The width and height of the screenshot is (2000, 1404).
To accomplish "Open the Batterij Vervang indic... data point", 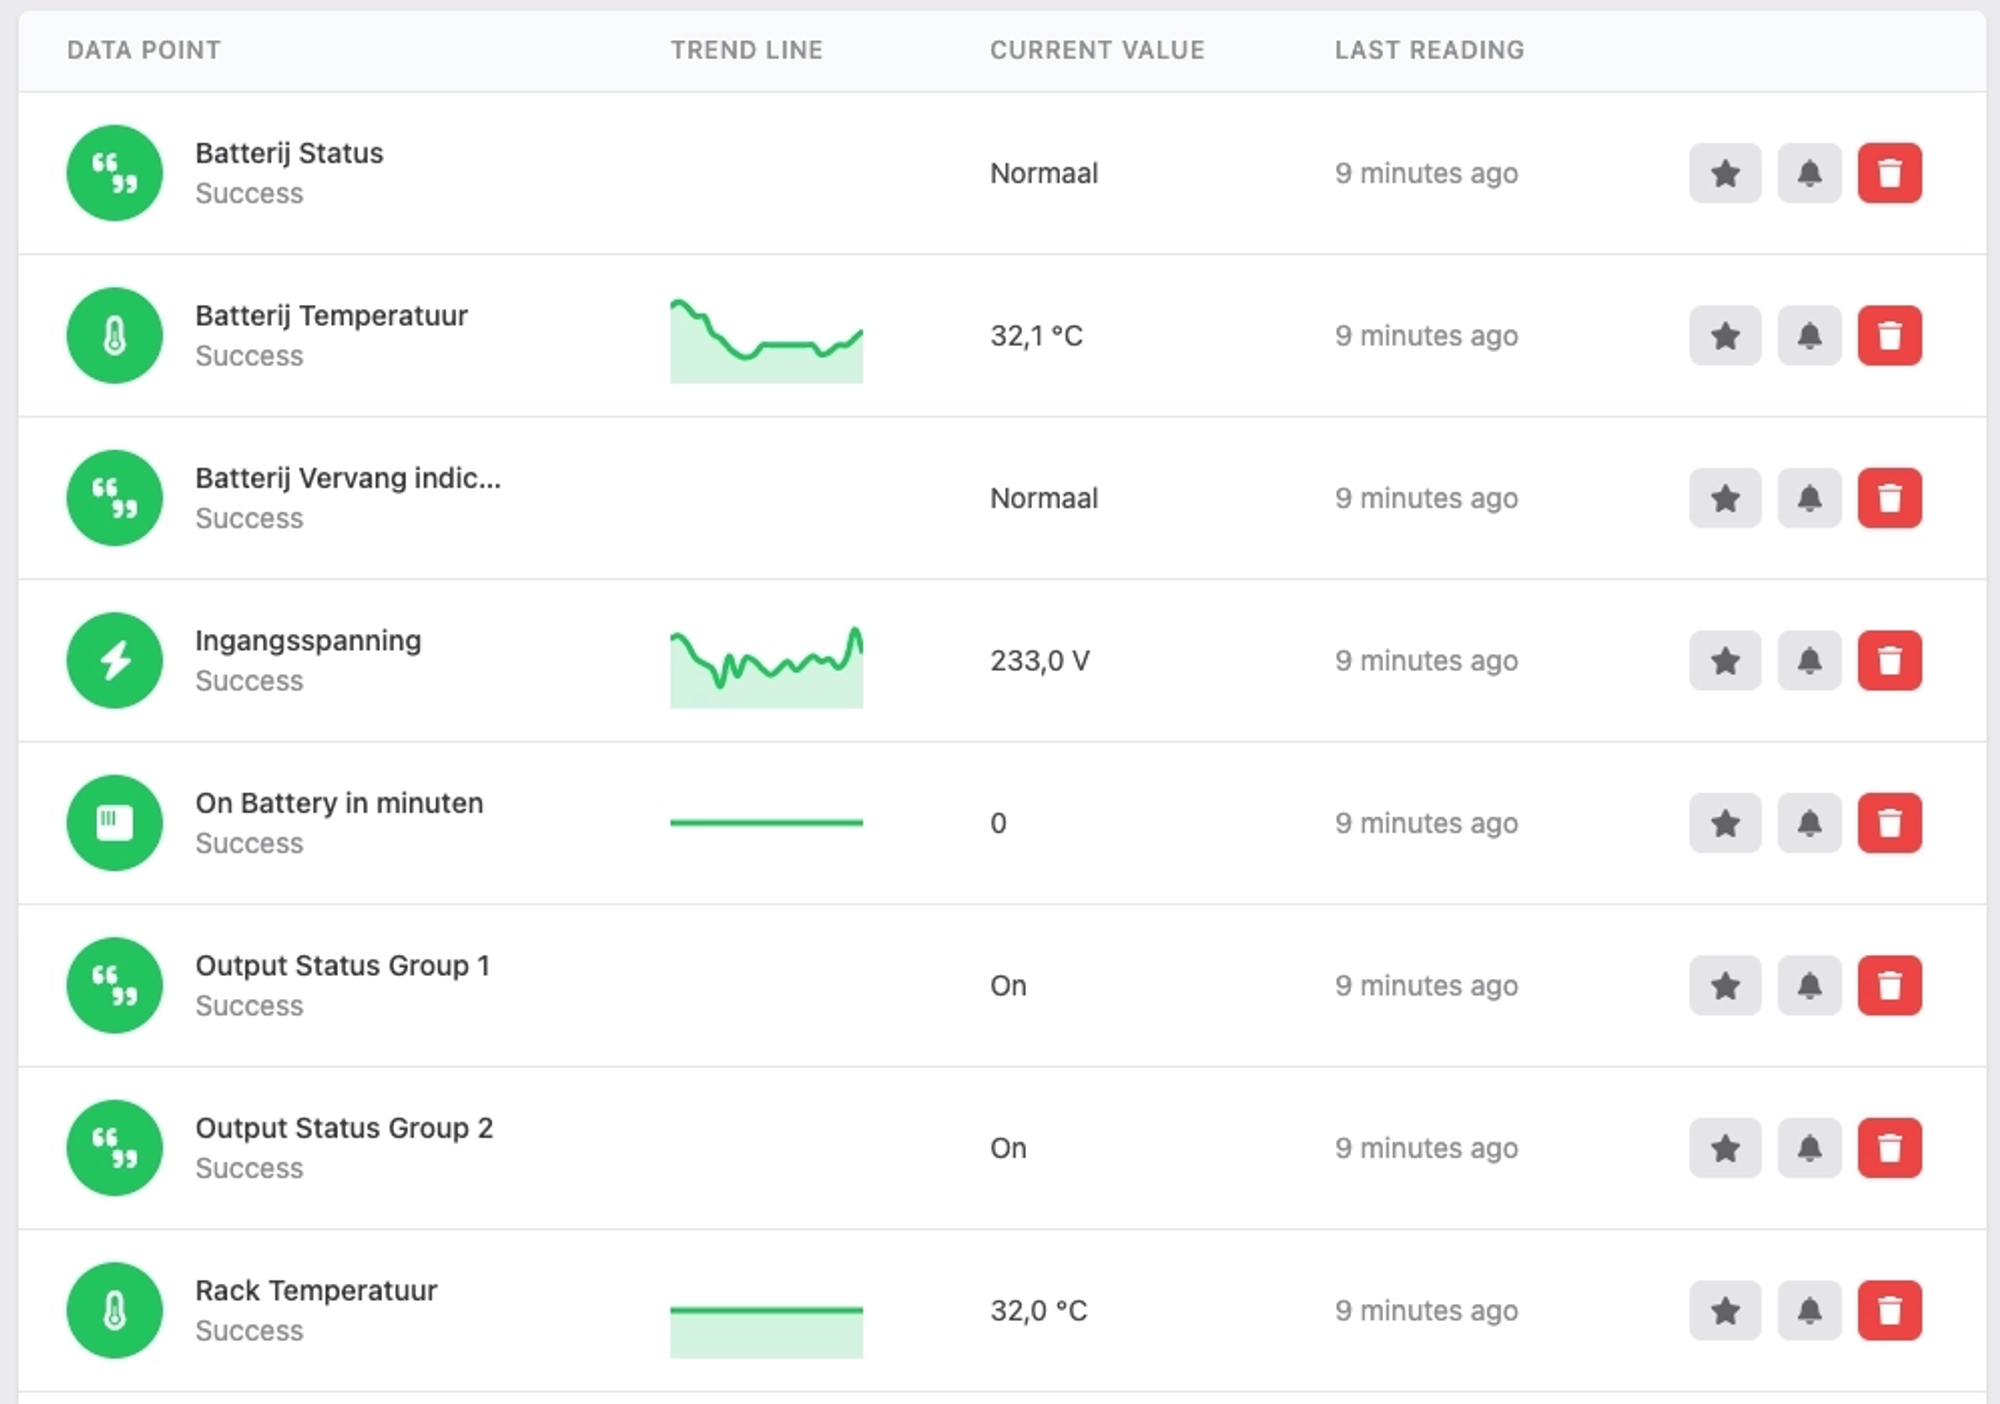I will (x=347, y=479).
